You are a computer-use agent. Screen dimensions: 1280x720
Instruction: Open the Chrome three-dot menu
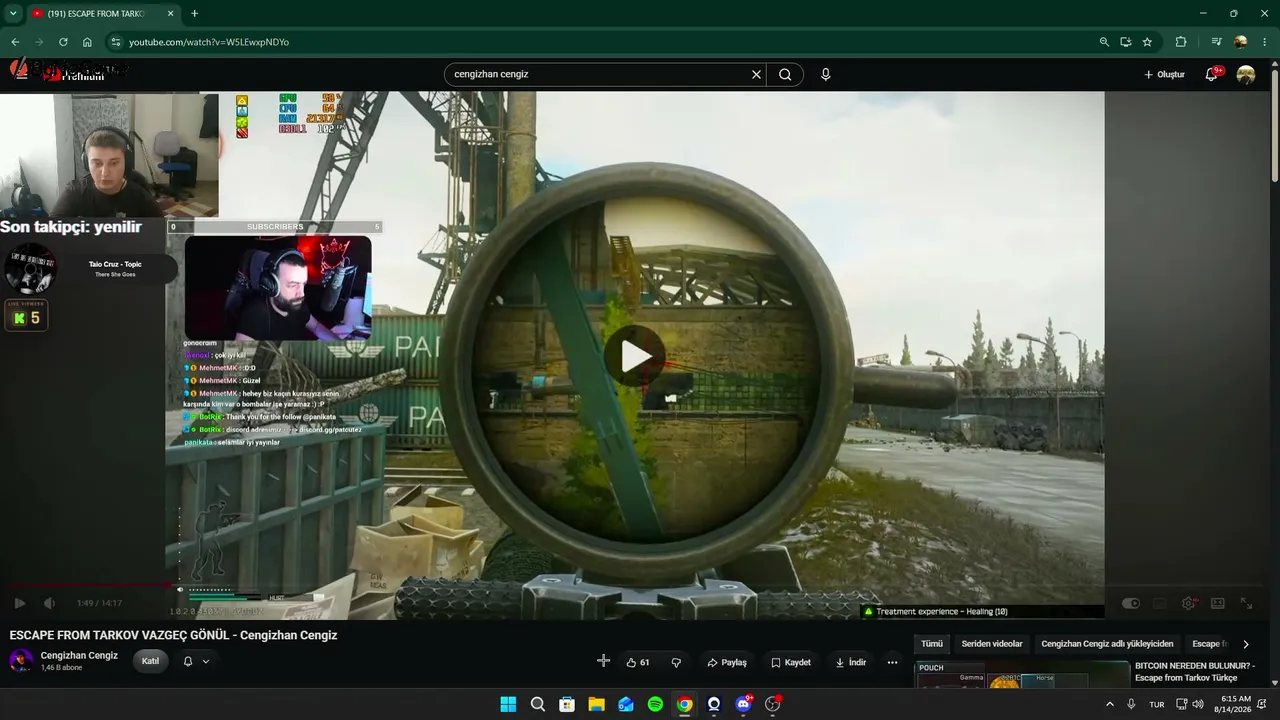(1265, 42)
